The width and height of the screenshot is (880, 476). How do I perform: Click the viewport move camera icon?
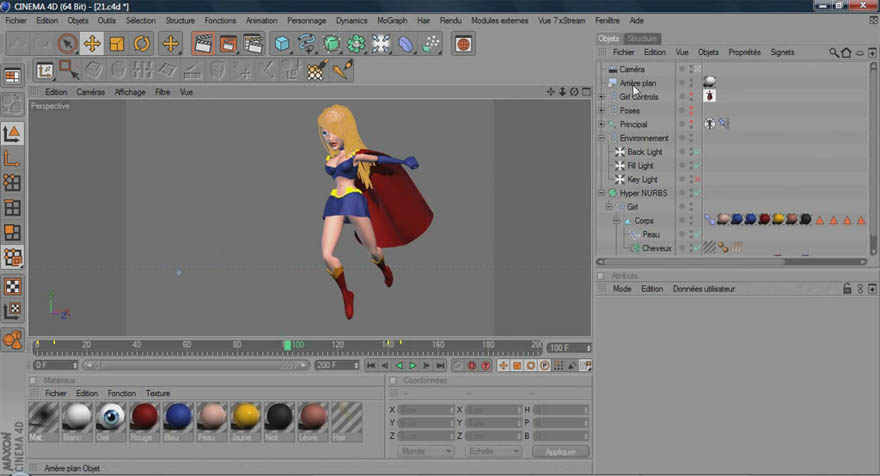[x=551, y=91]
